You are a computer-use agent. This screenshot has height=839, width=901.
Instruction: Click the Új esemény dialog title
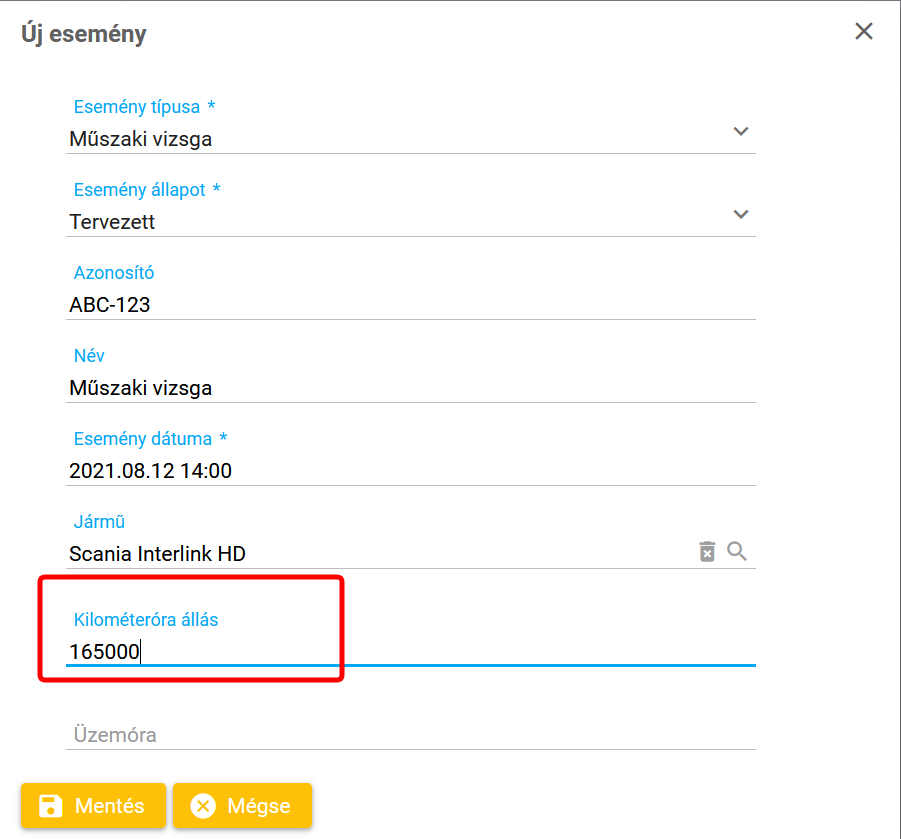tap(84, 34)
